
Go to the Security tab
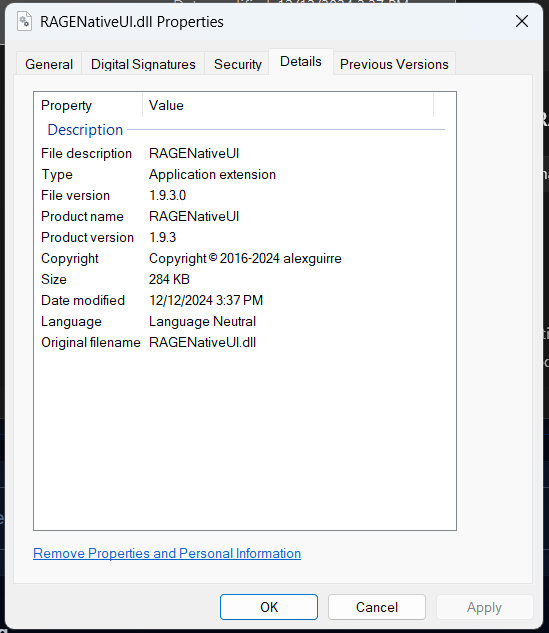237,64
